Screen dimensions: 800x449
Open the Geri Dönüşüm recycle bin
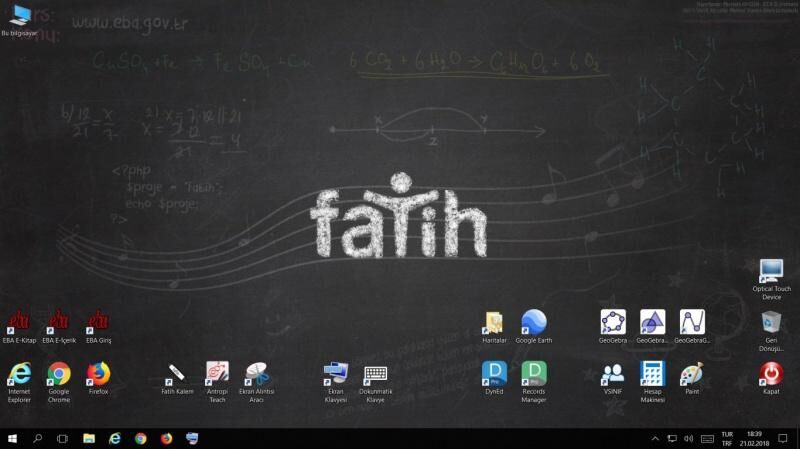pos(771,332)
